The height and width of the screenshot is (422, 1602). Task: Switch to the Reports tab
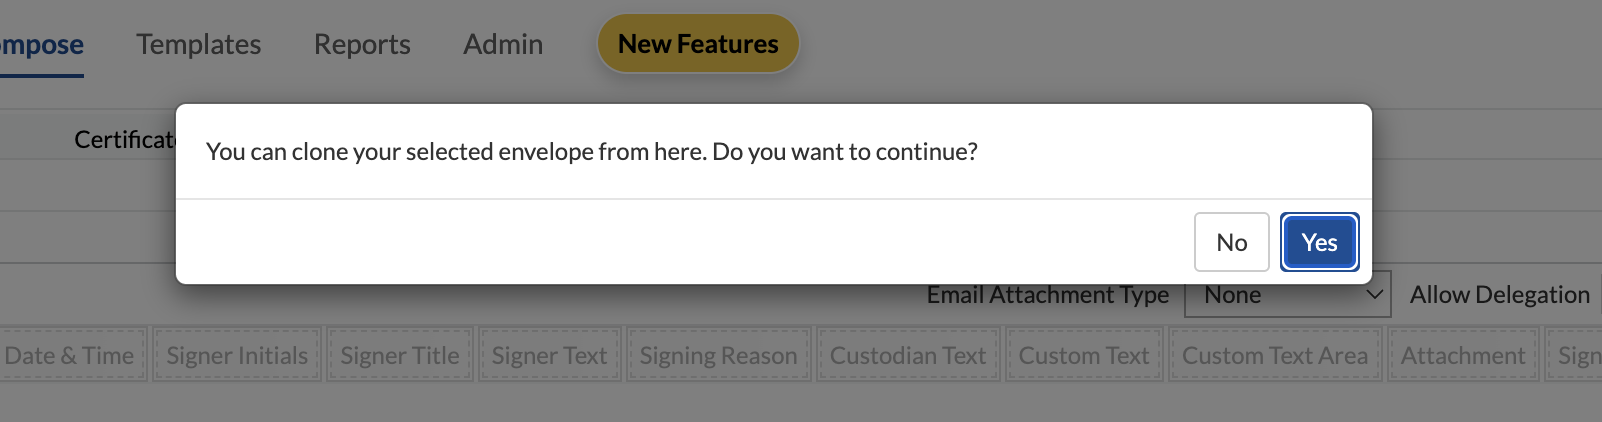(362, 44)
